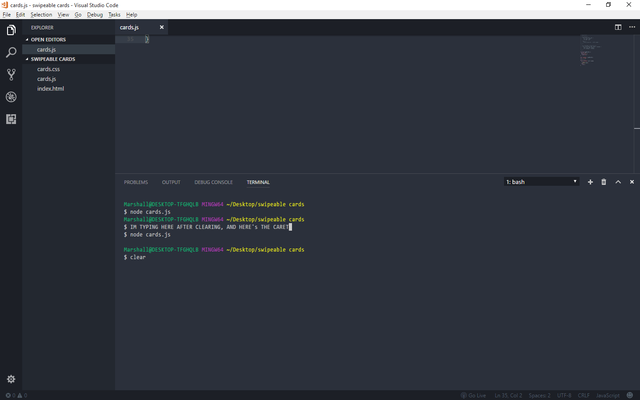Open the Go menu

coord(78,15)
